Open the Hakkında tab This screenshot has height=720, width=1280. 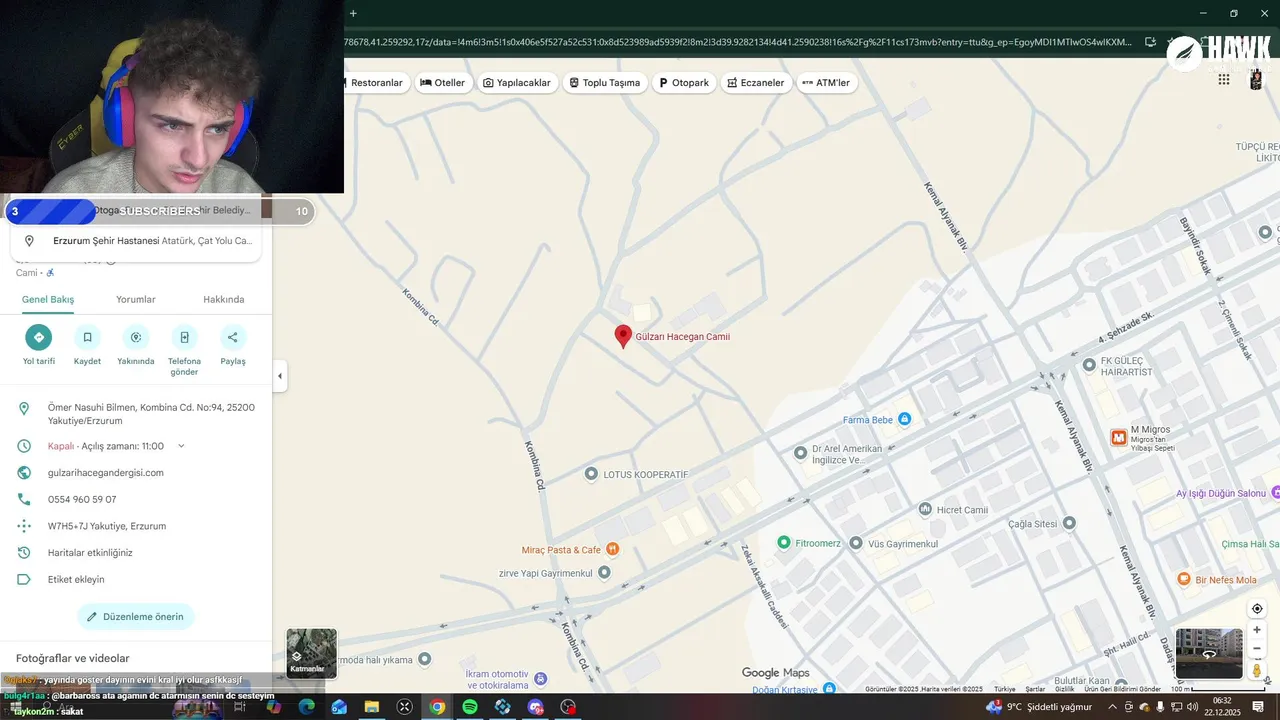click(x=224, y=299)
